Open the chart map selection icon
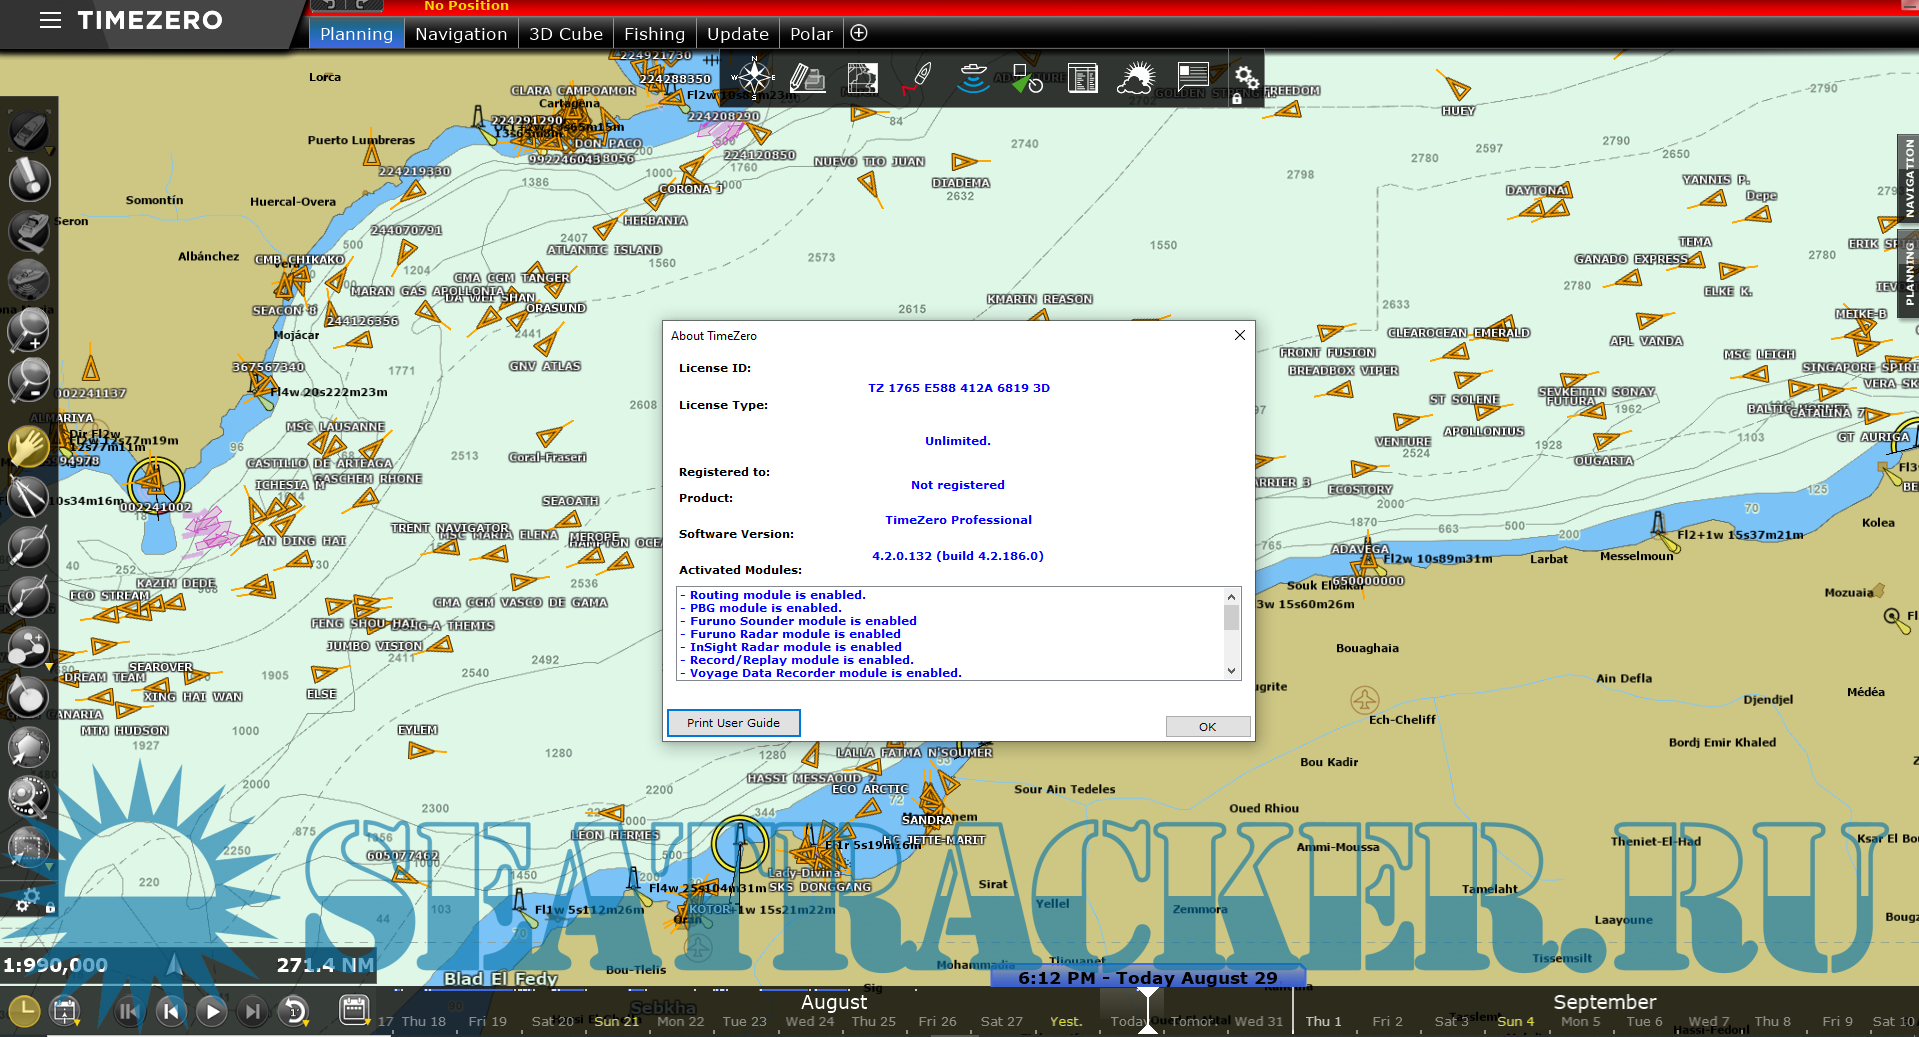 click(x=862, y=78)
